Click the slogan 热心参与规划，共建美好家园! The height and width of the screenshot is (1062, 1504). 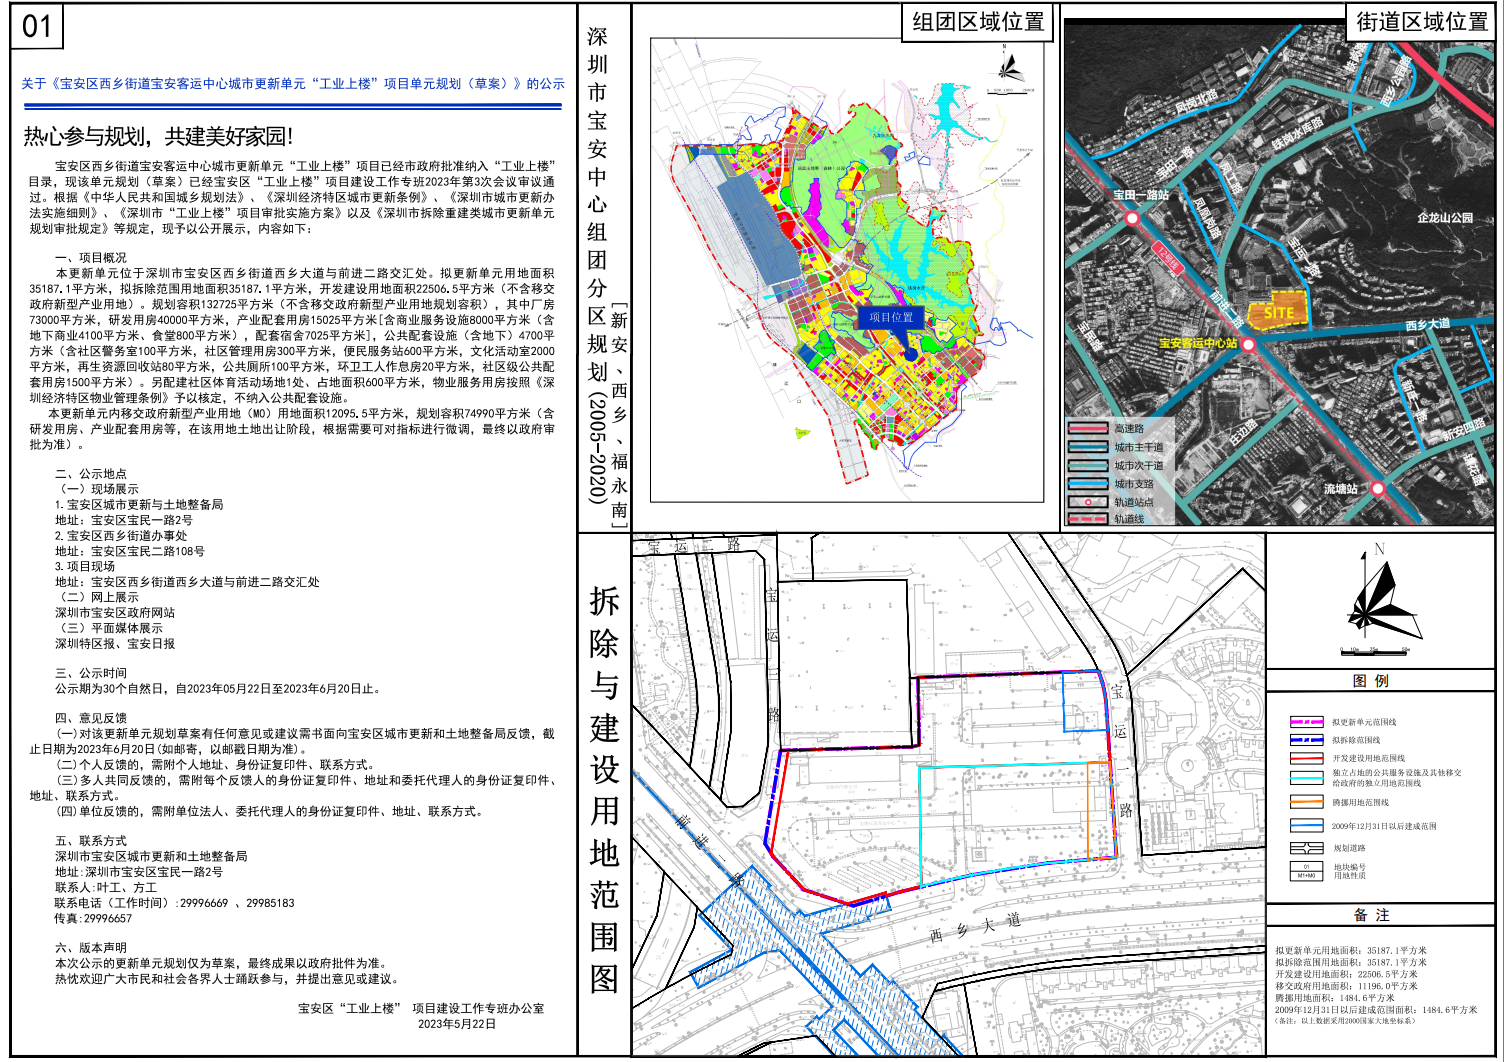[158, 137]
